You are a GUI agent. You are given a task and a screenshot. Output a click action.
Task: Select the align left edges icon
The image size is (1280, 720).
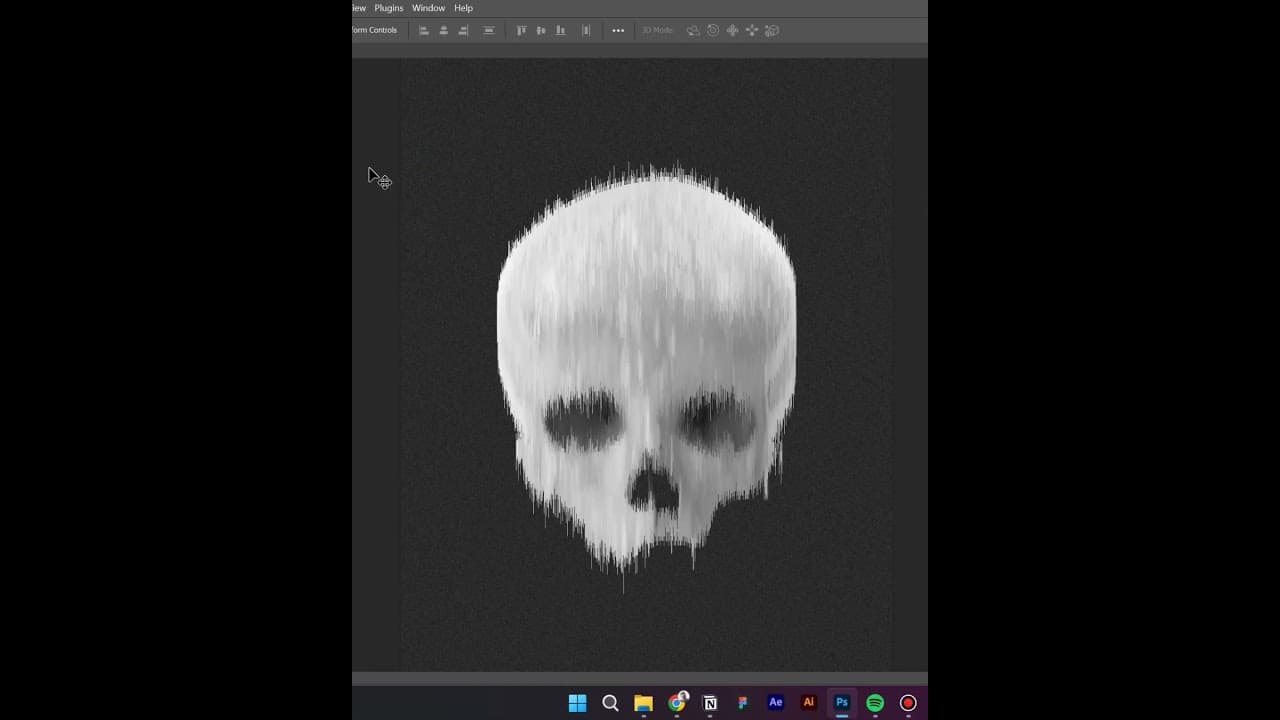pos(424,30)
